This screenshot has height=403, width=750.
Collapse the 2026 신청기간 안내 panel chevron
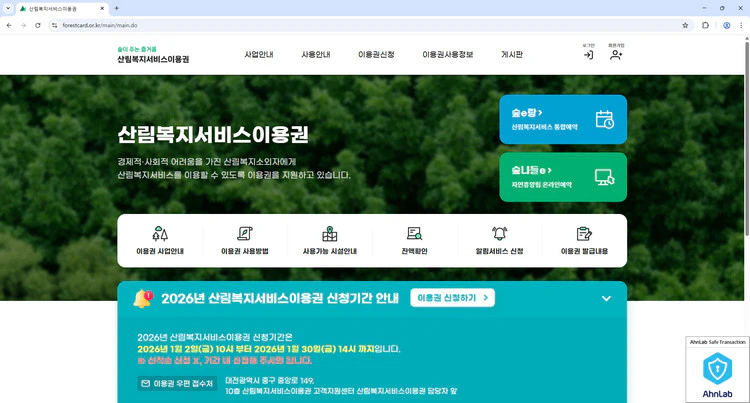pos(606,298)
